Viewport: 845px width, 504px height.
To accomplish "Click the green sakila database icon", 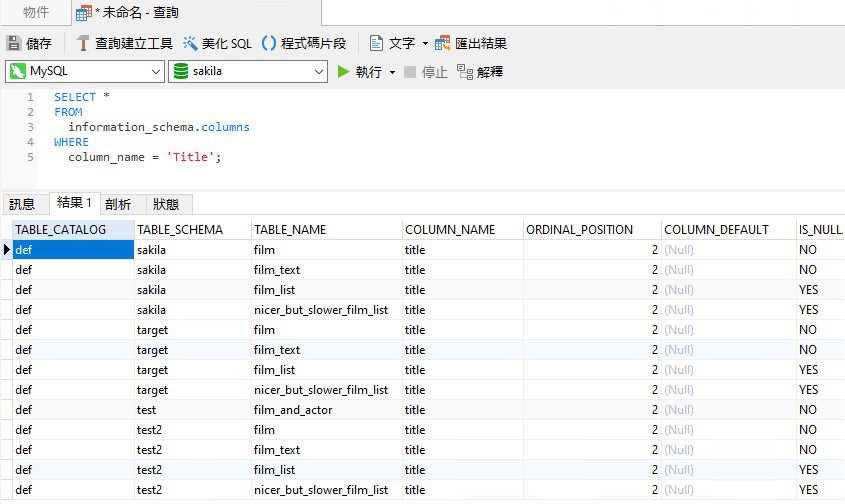I will click(181, 71).
